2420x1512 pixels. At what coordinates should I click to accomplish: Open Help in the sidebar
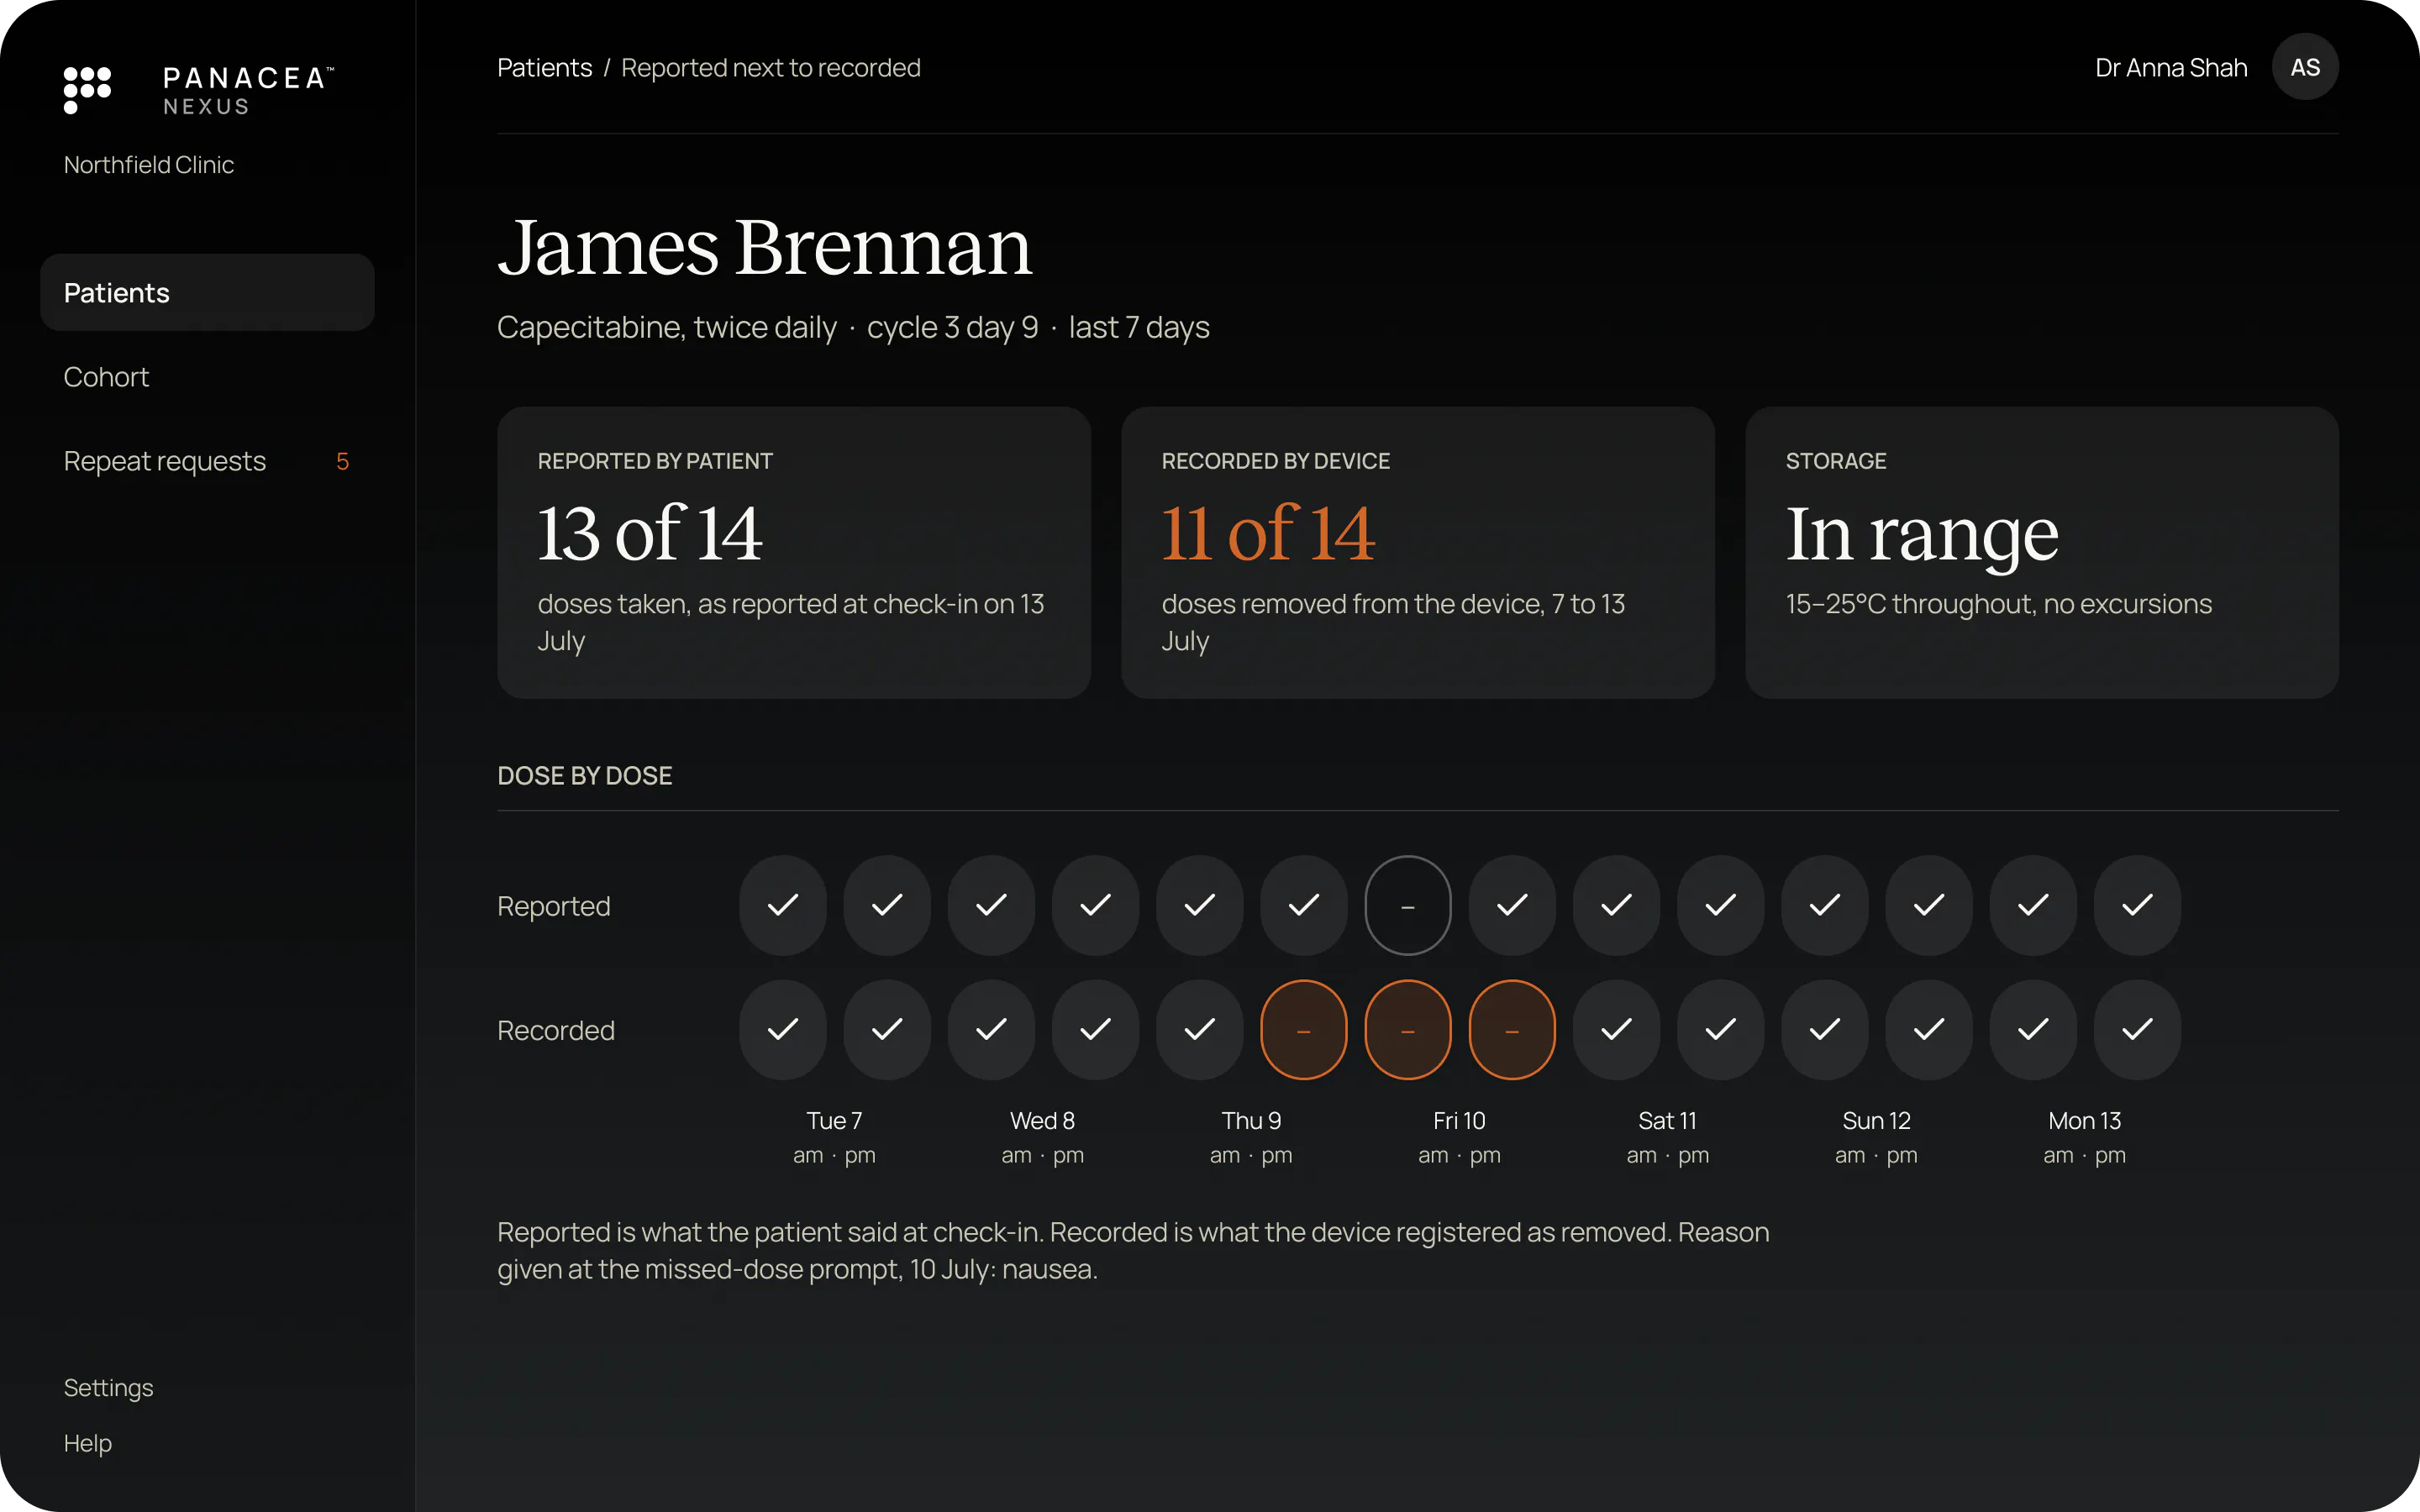pyautogui.click(x=87, y=1443)
